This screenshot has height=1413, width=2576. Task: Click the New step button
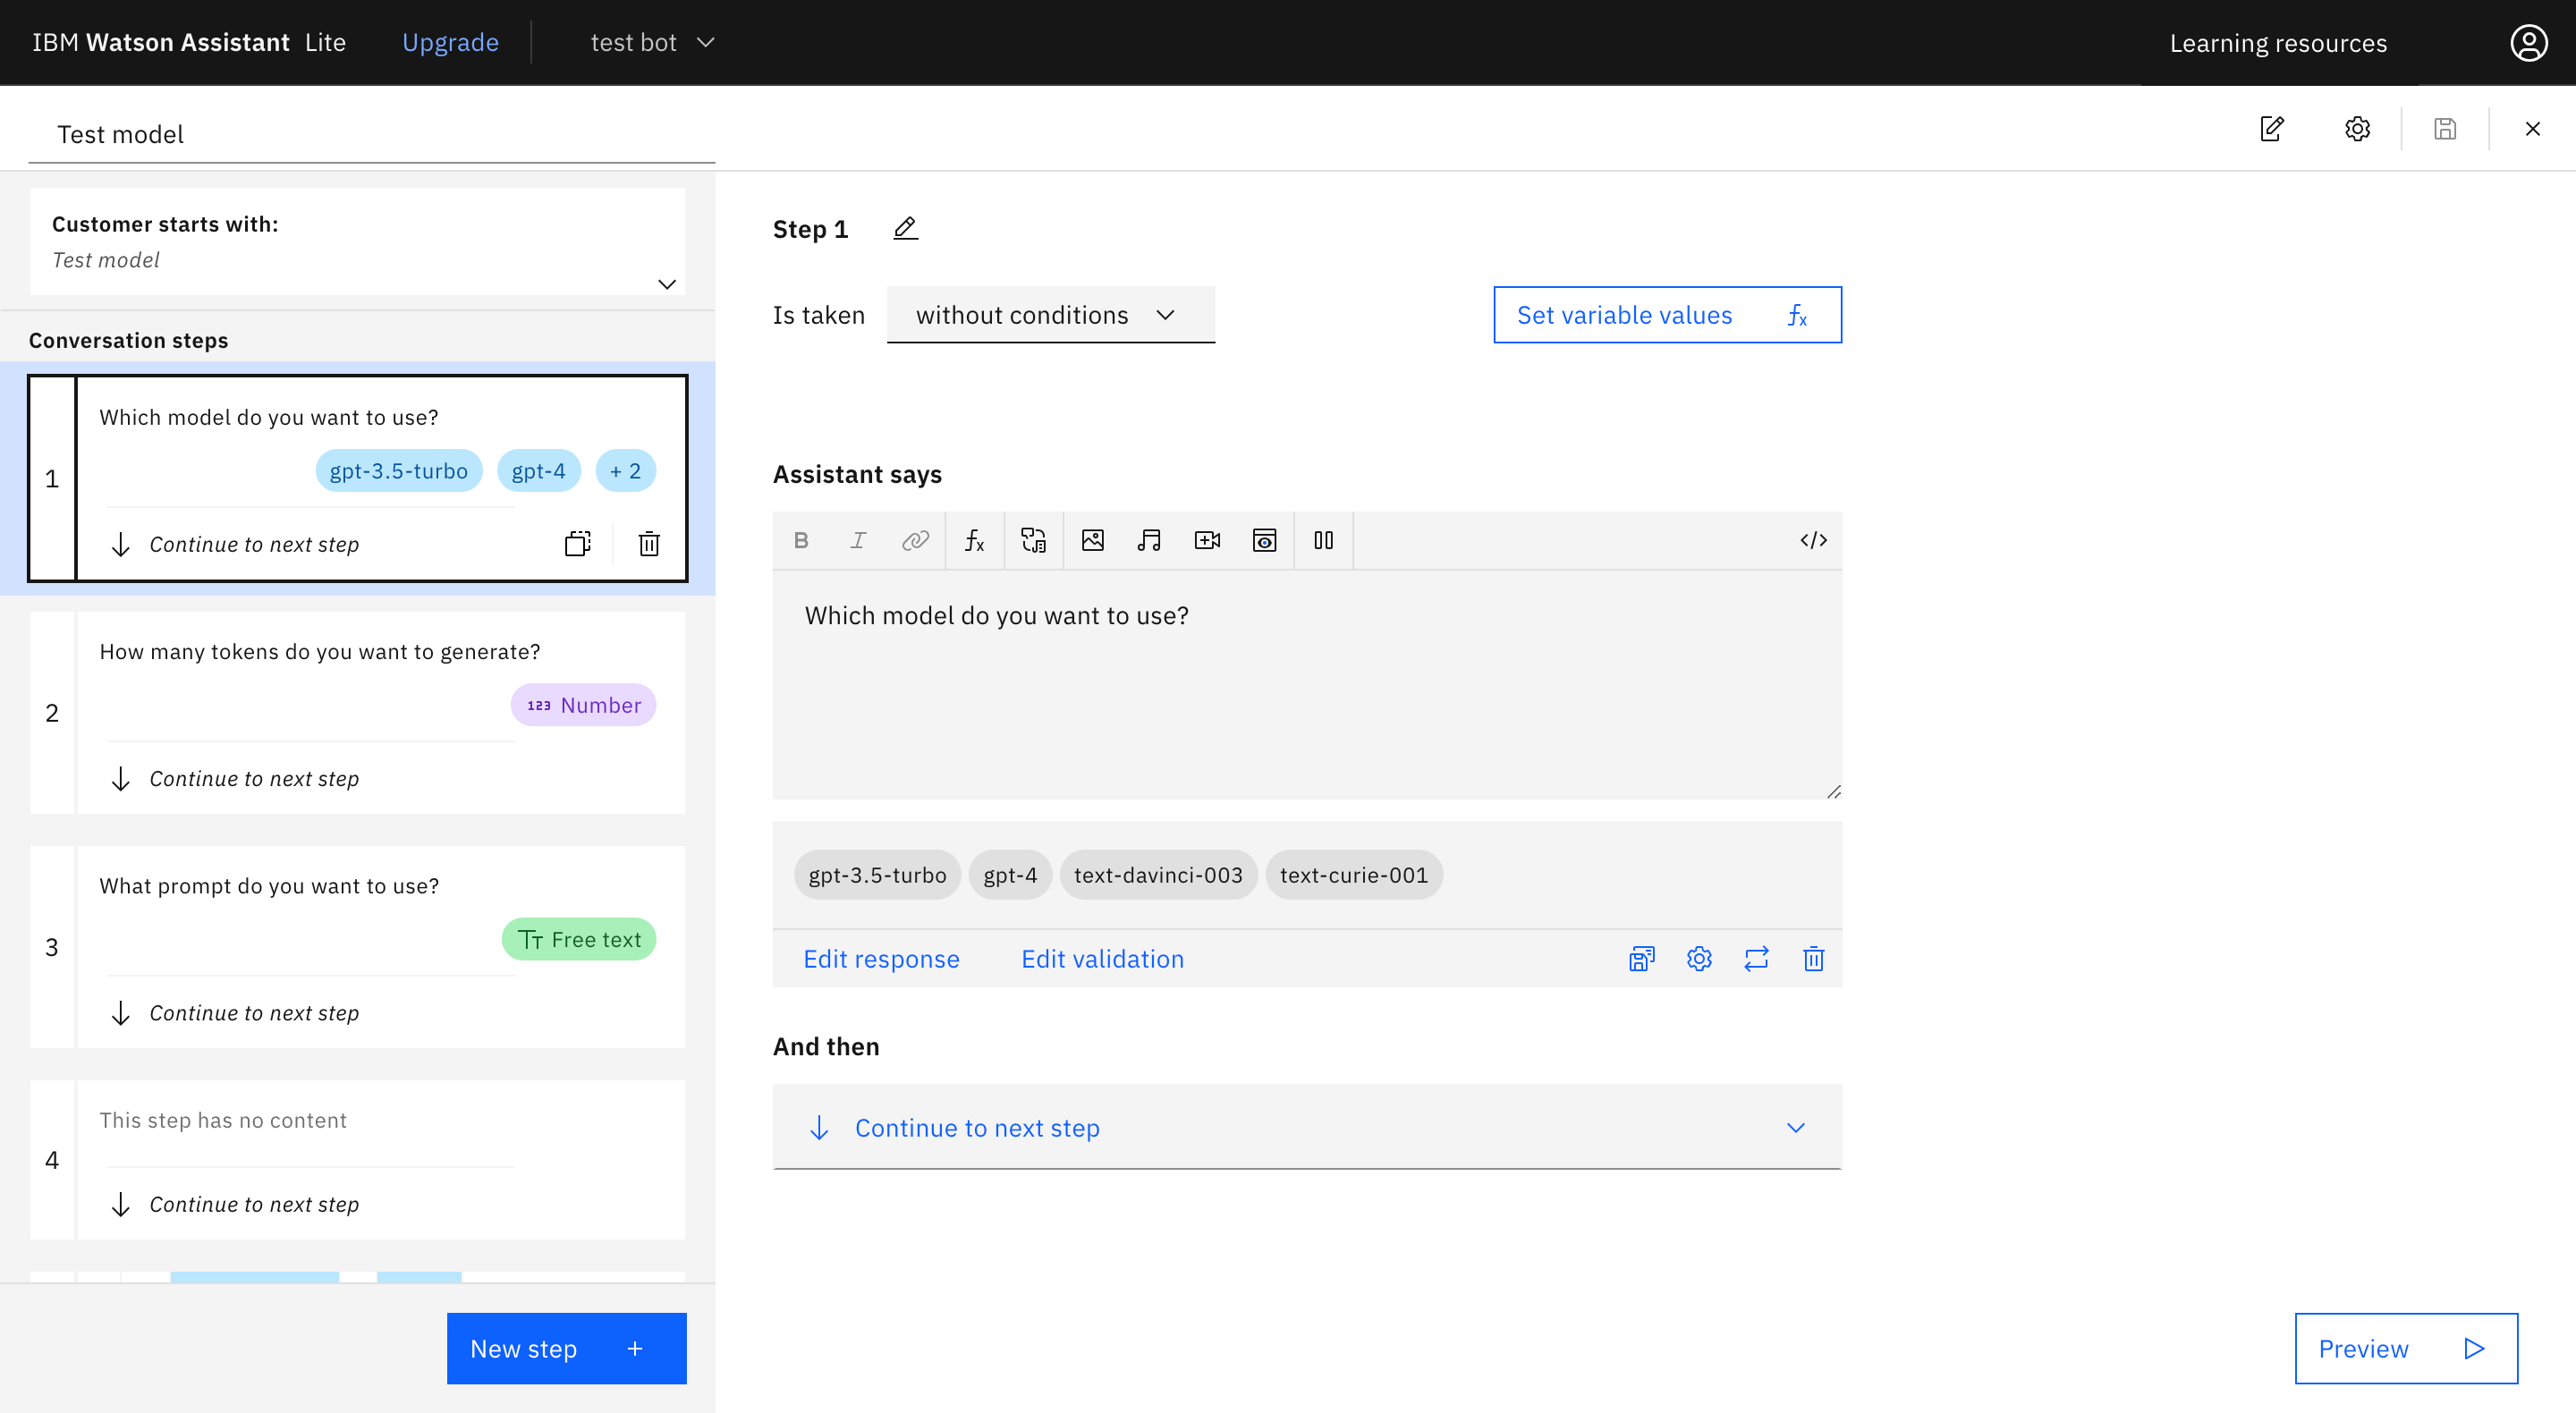pyautogui.click(x=566, y=1348)
